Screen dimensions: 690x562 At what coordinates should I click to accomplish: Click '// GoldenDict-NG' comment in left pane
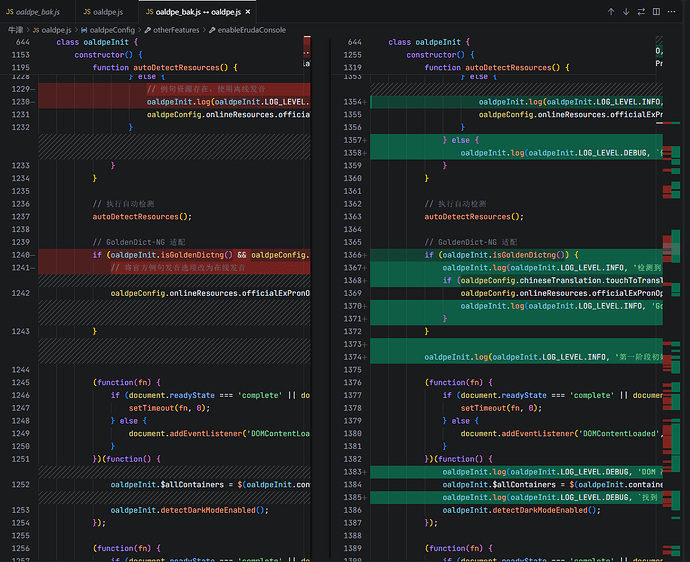pos(139,242)
